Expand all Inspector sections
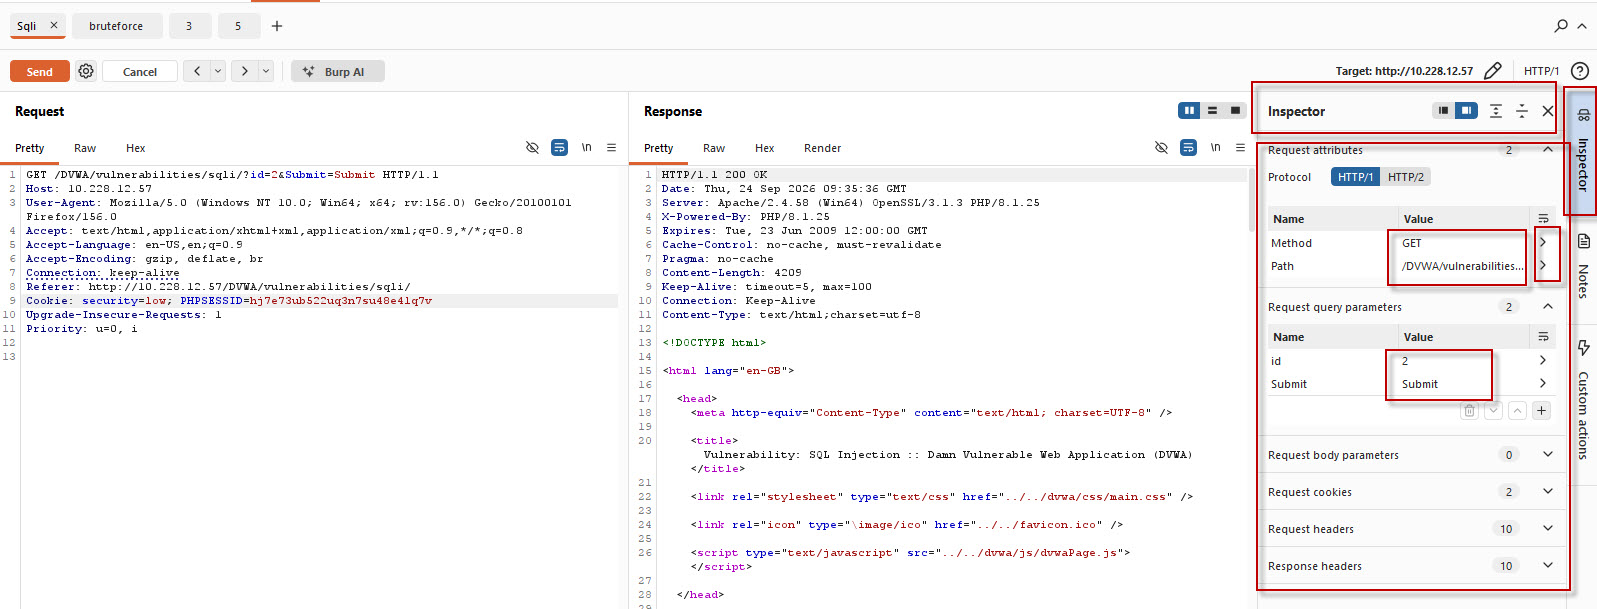 [1496, 111]
